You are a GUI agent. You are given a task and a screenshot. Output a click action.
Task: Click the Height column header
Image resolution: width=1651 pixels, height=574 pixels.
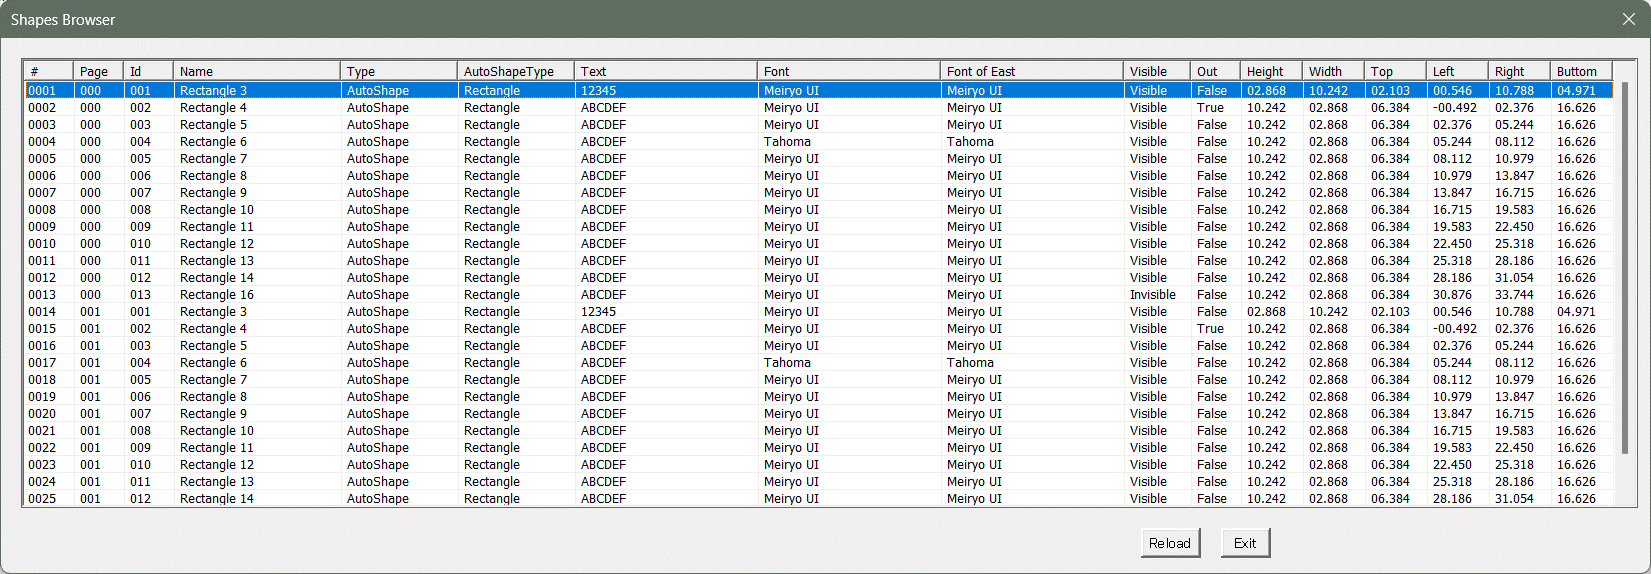[x=1270, y=71]
